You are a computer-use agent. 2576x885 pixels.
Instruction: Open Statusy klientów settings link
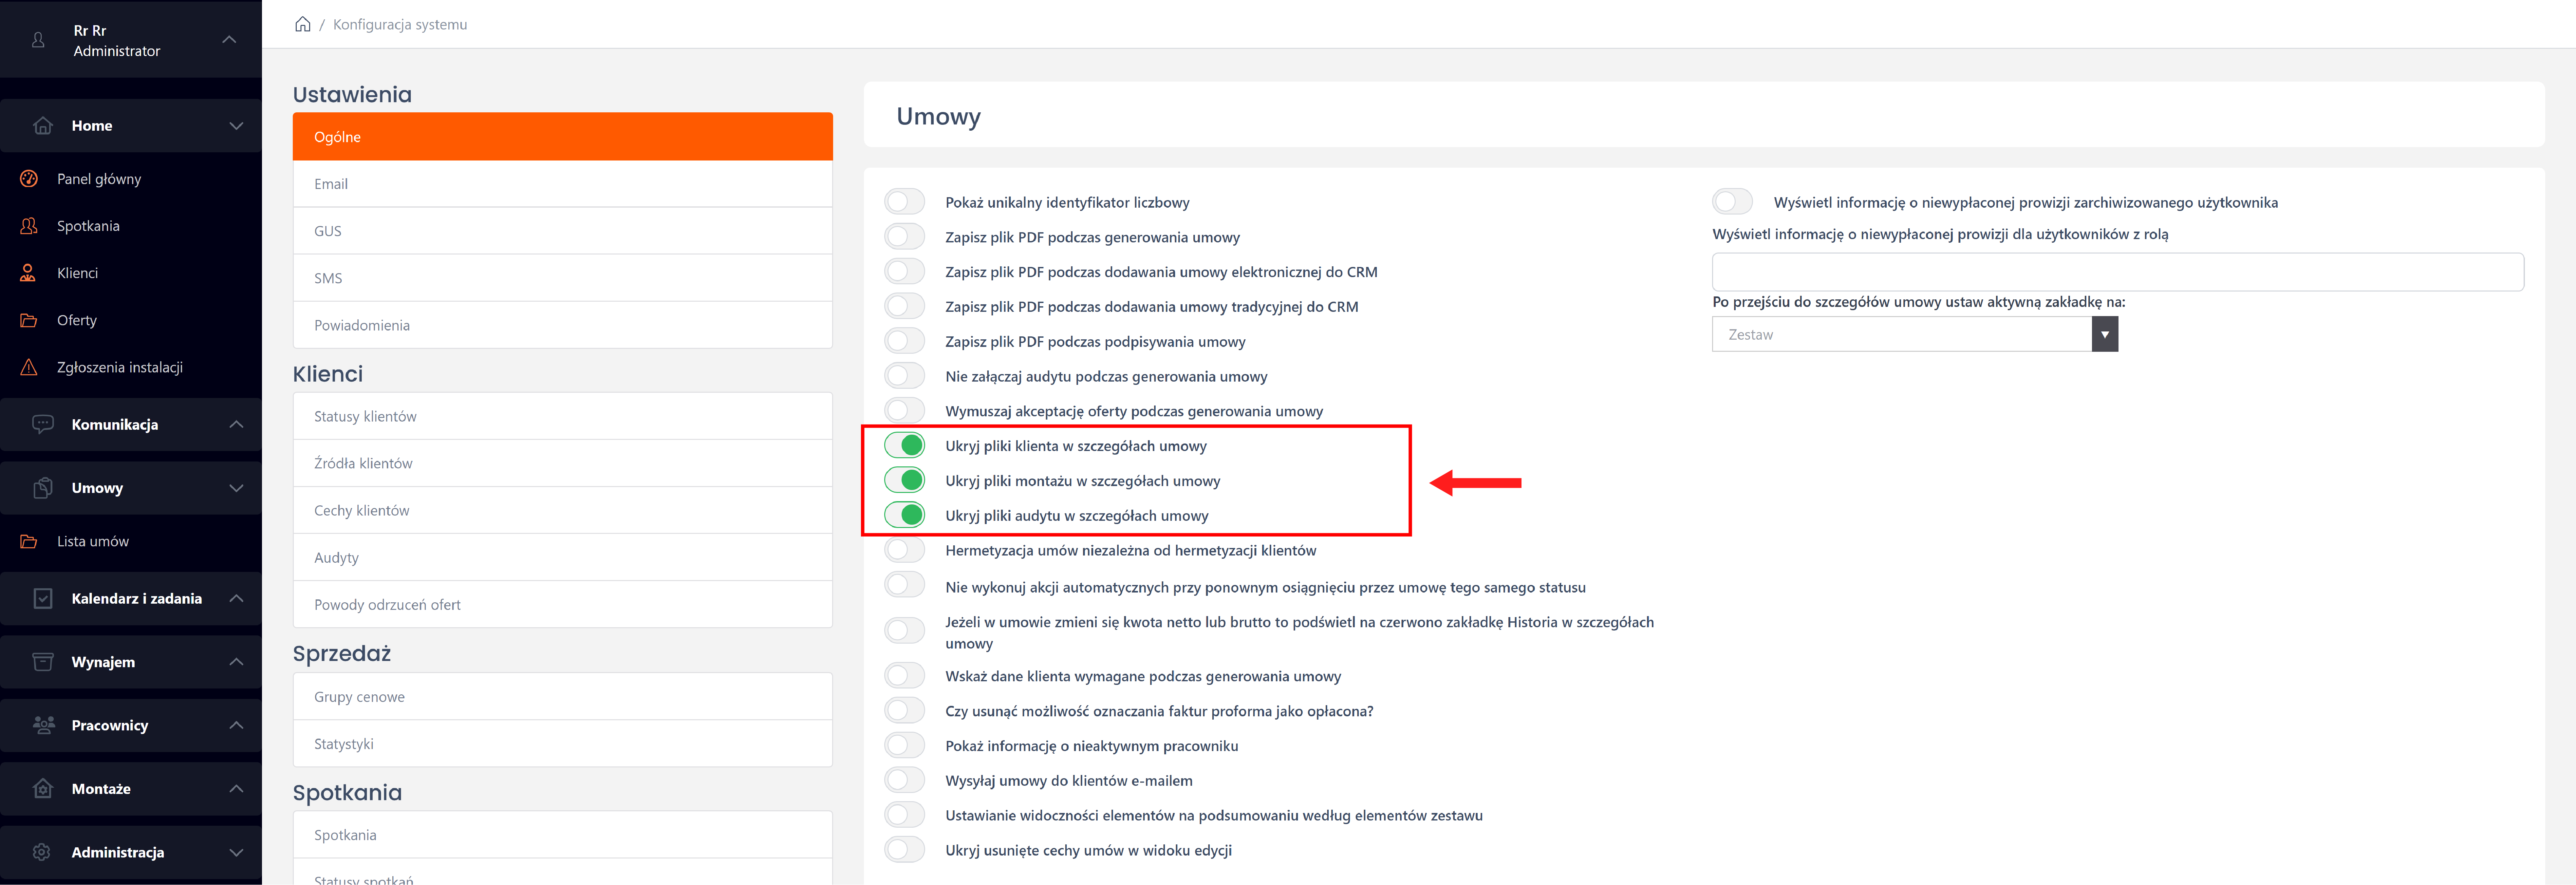tap(562, 416)
